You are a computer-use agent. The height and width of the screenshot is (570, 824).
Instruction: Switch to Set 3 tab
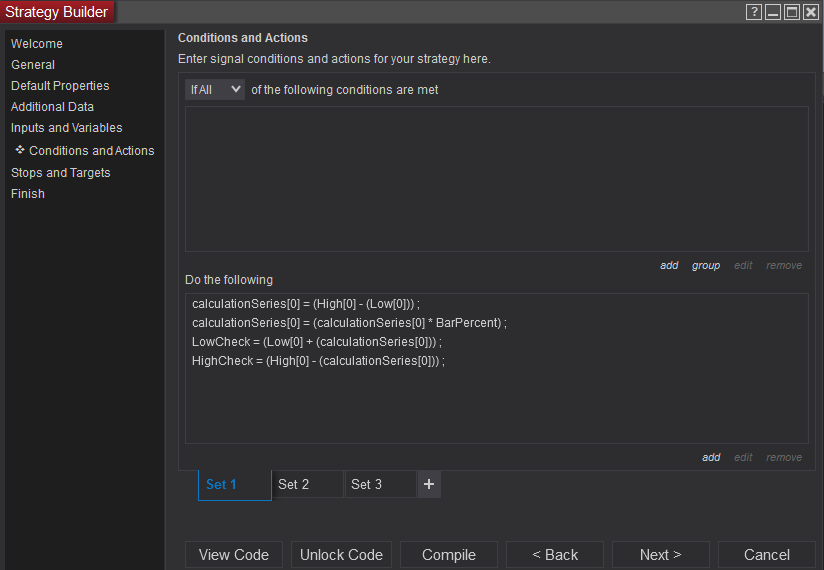380,484
